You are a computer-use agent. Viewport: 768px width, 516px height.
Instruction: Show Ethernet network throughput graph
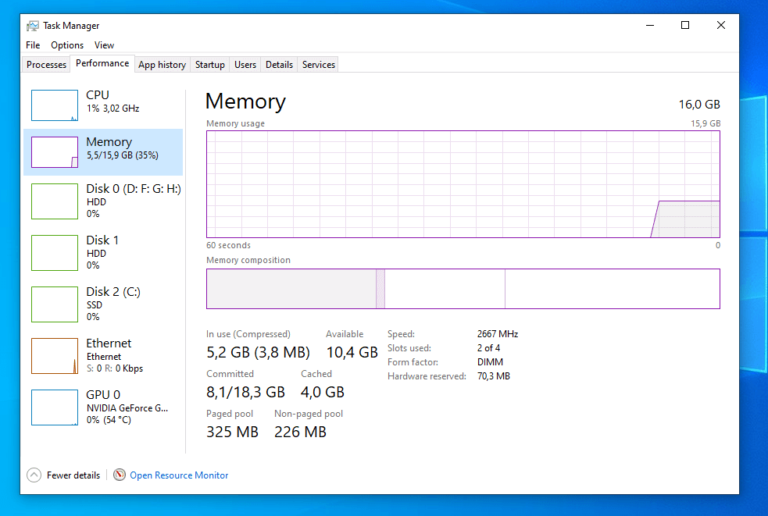pyautogui.click(x=54, y=356)
